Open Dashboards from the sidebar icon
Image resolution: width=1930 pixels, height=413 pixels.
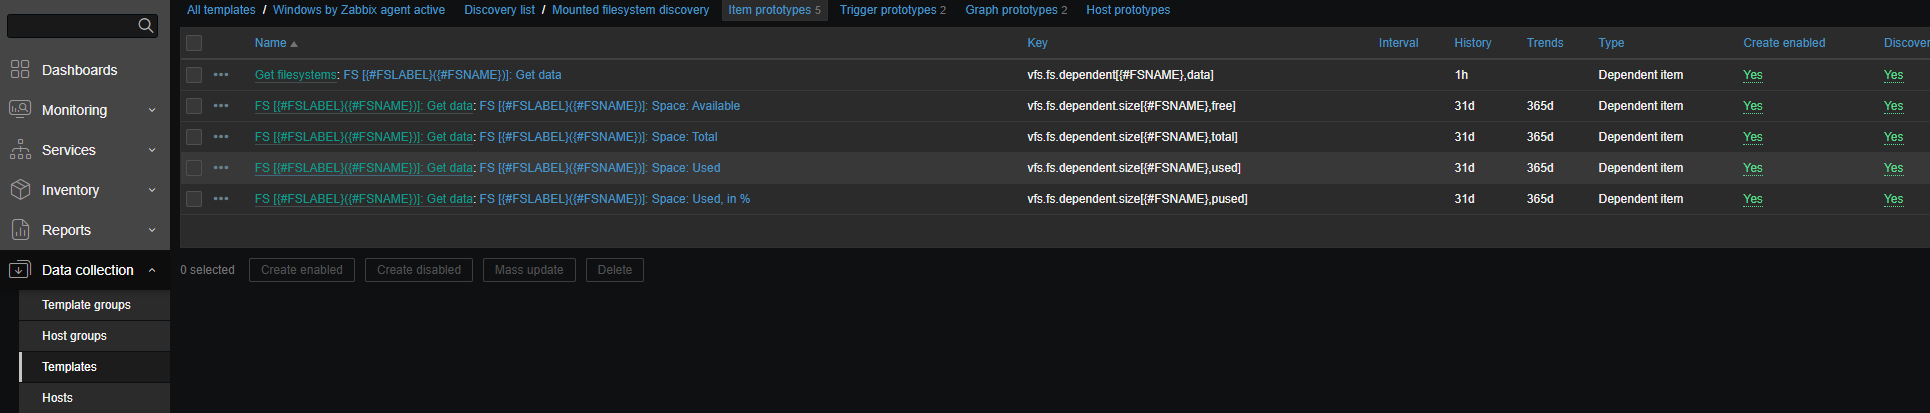click(x=20, y=69)
